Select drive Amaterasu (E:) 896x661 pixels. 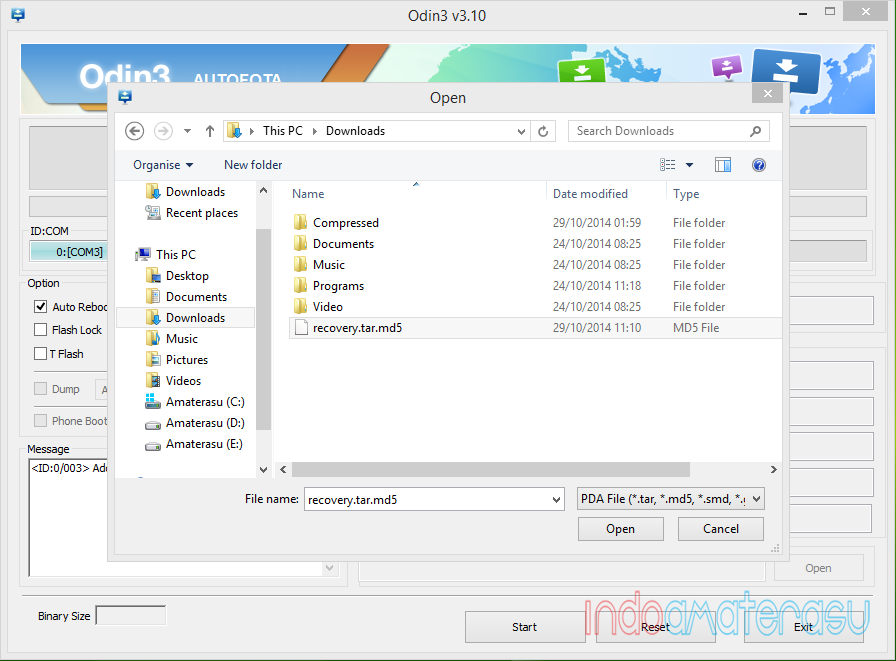(194, 444)
